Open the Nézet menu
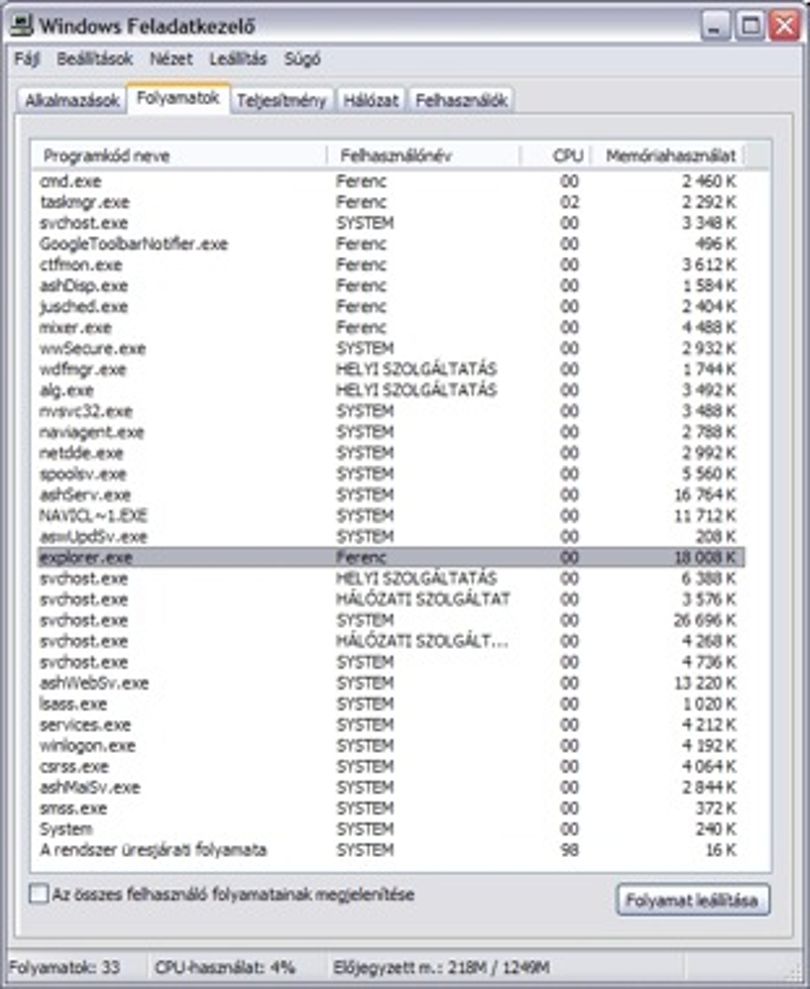 [x=171, y=59]
